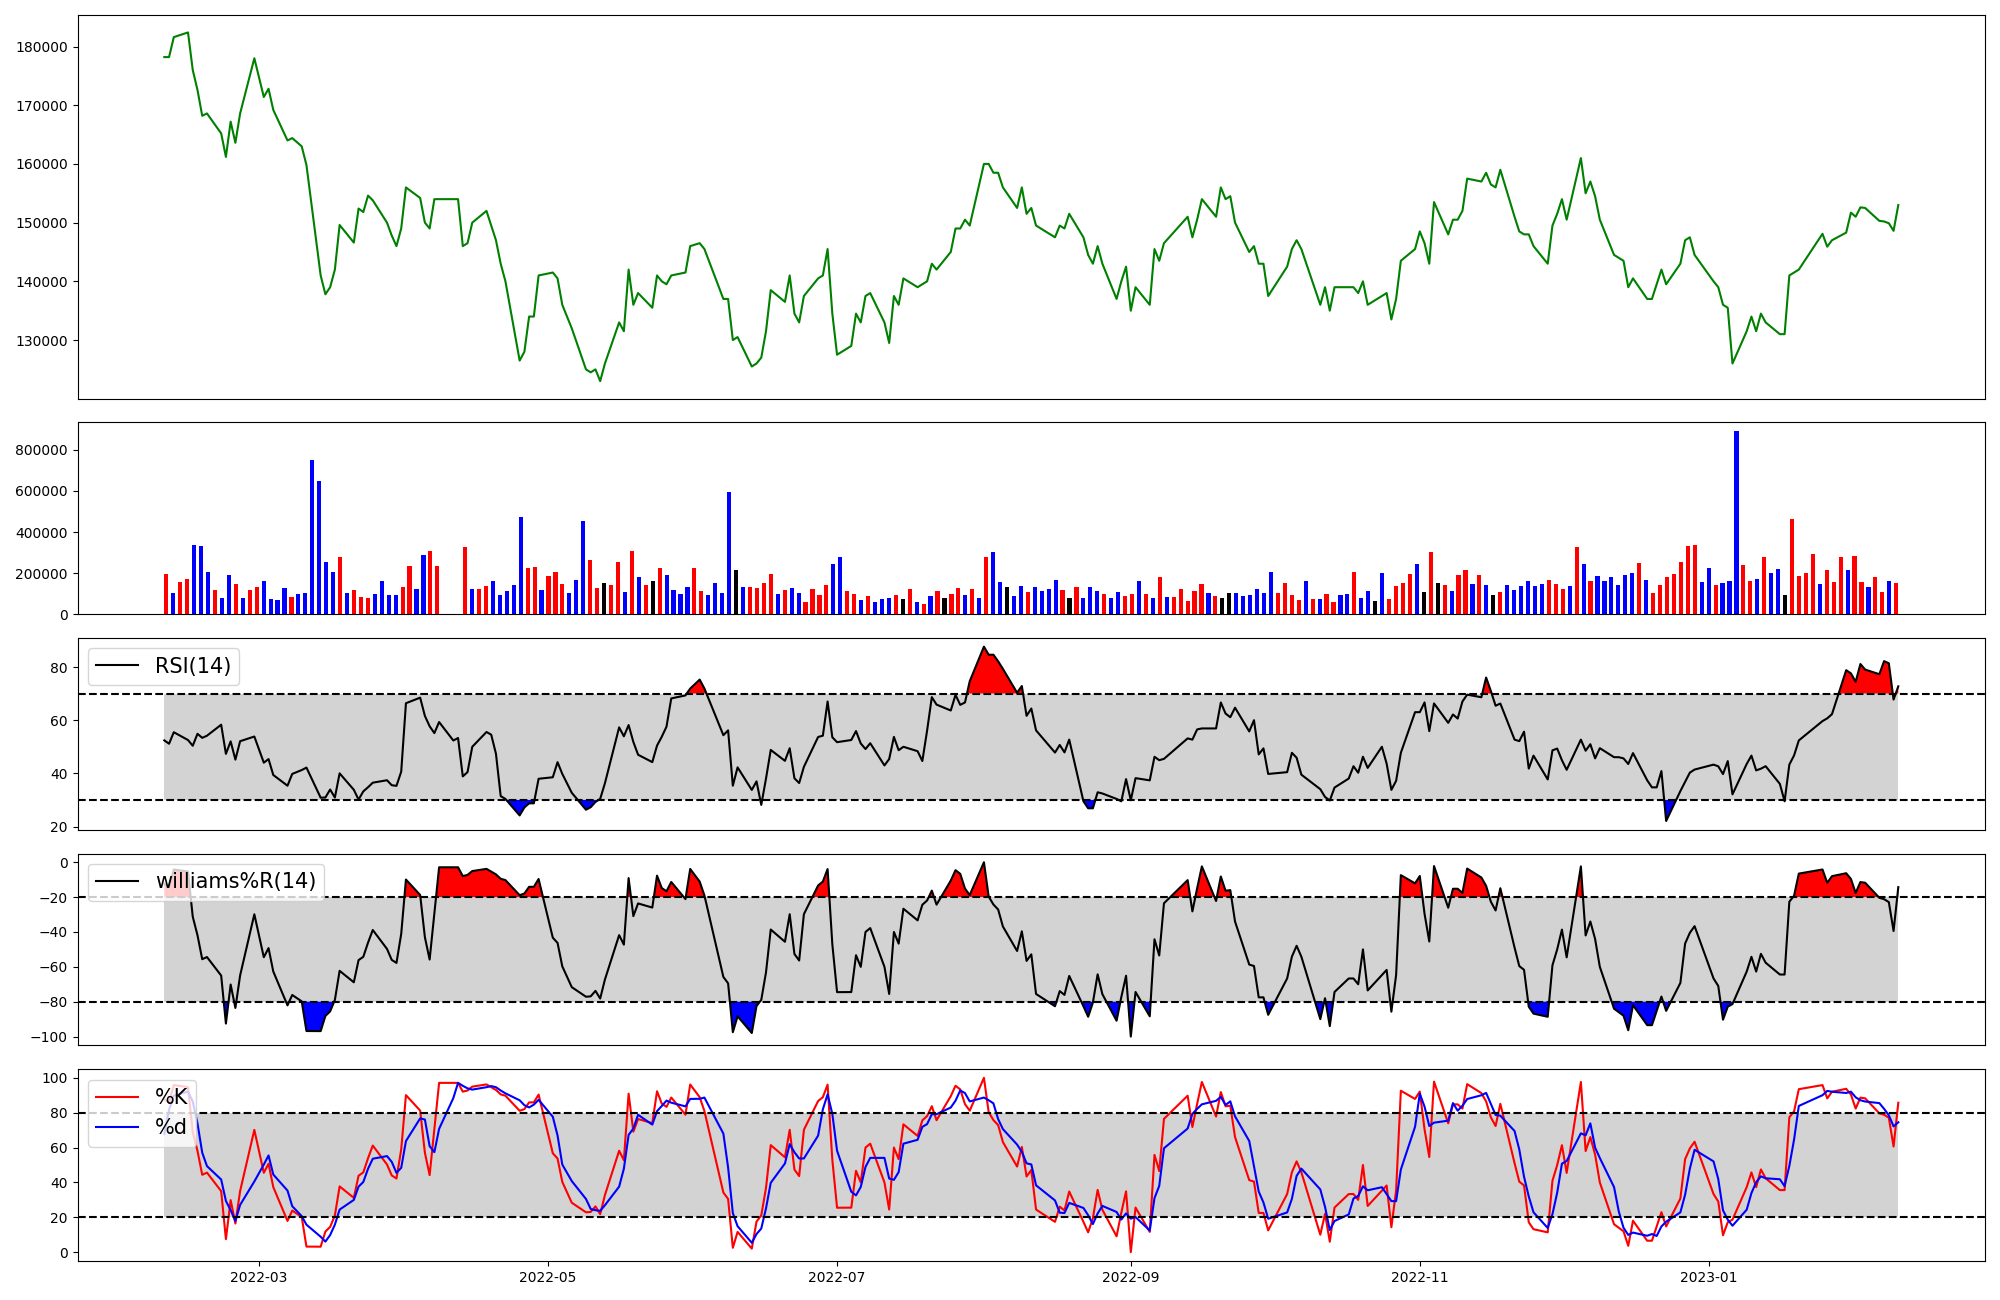Click the 2023-01 x-axis date label

click(1708, 1277)
